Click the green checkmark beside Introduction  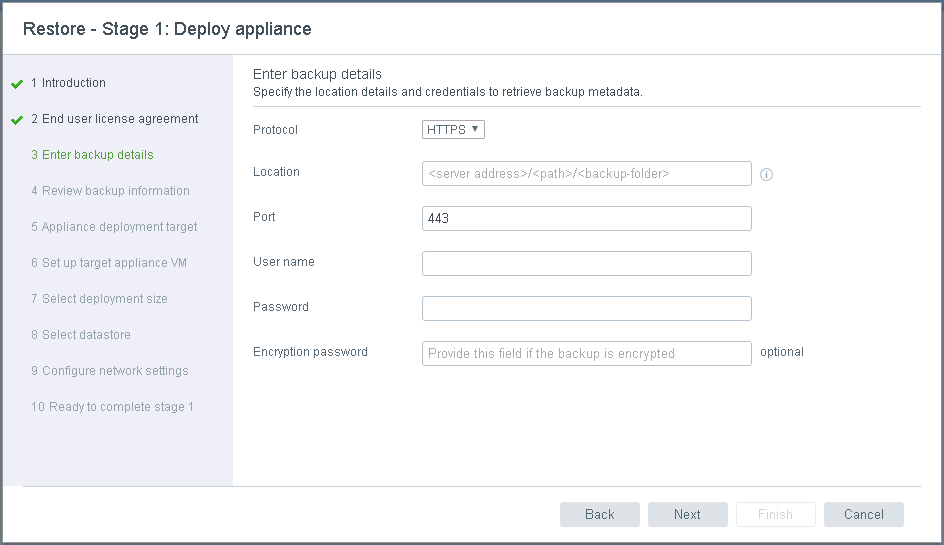pos(17,84)
